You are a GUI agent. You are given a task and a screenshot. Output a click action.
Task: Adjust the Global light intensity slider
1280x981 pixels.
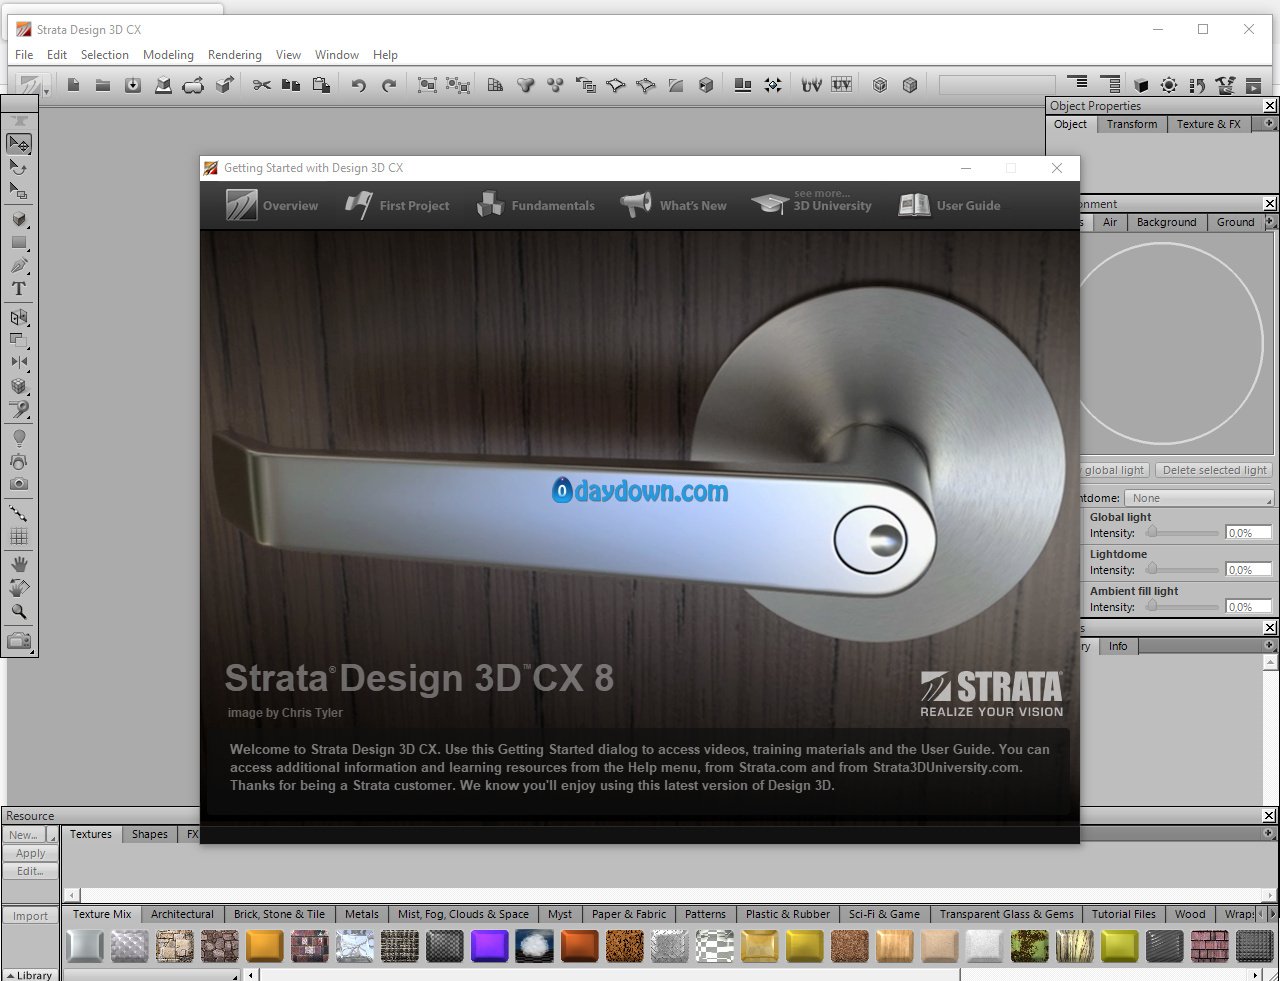(1152, 533)
